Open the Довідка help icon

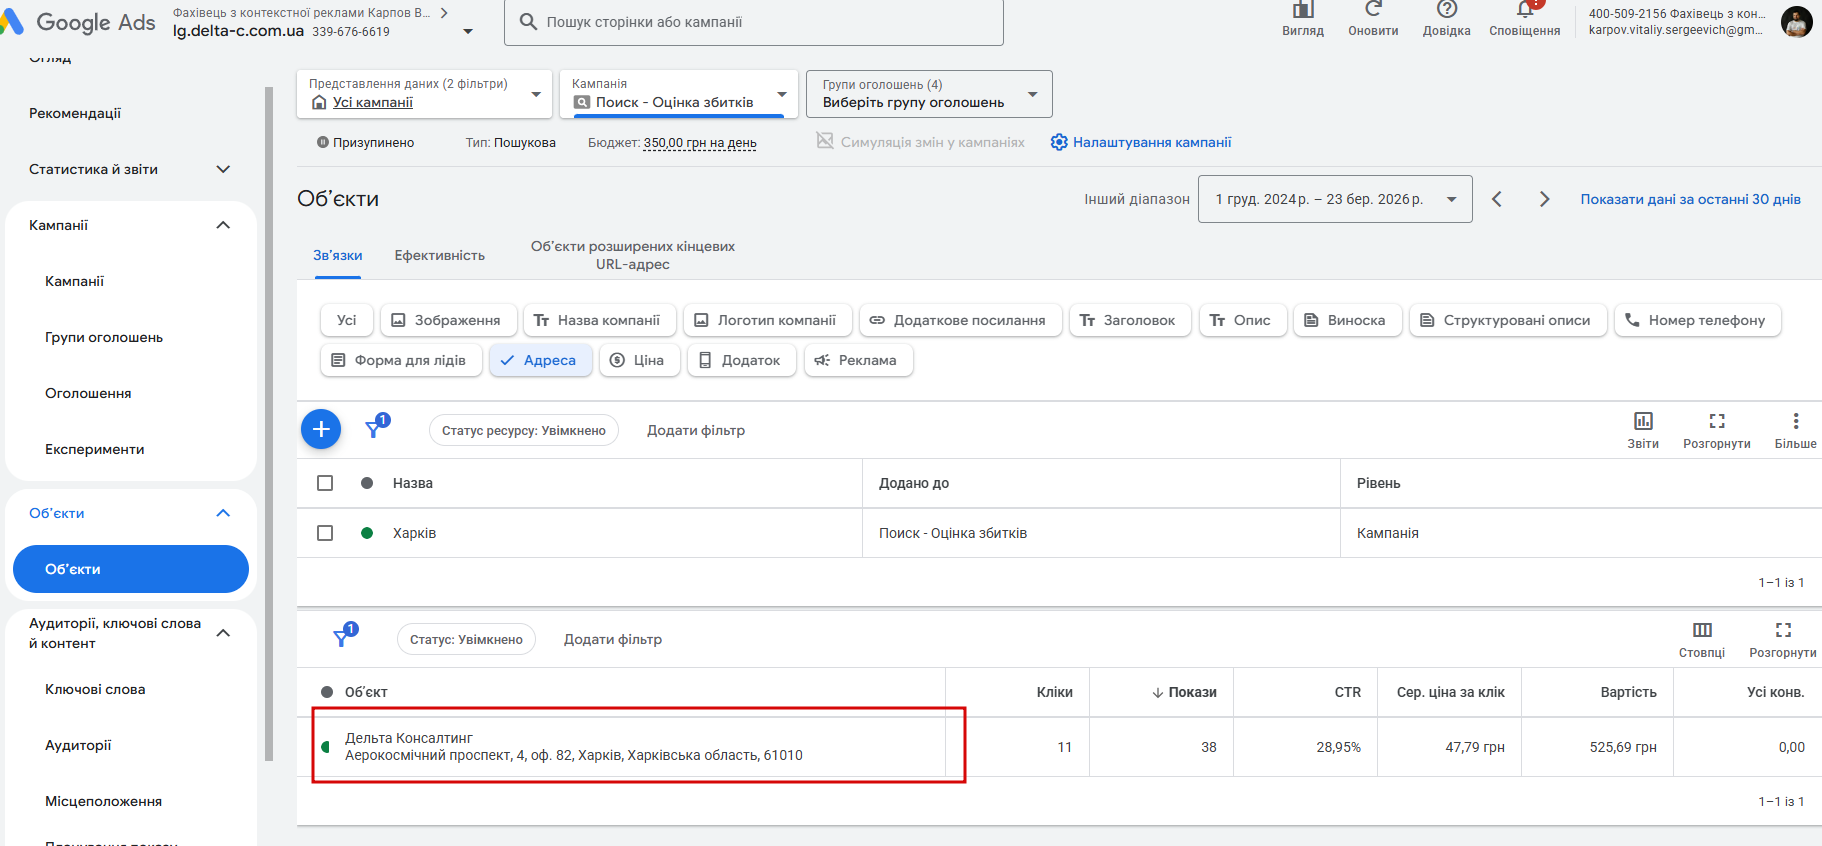click(1446, 10)
